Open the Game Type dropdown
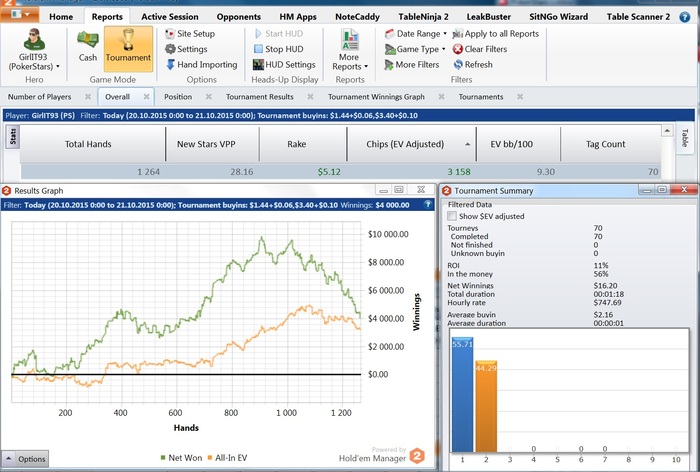Viewport: 700px width, 472px height. coord(415,49)
